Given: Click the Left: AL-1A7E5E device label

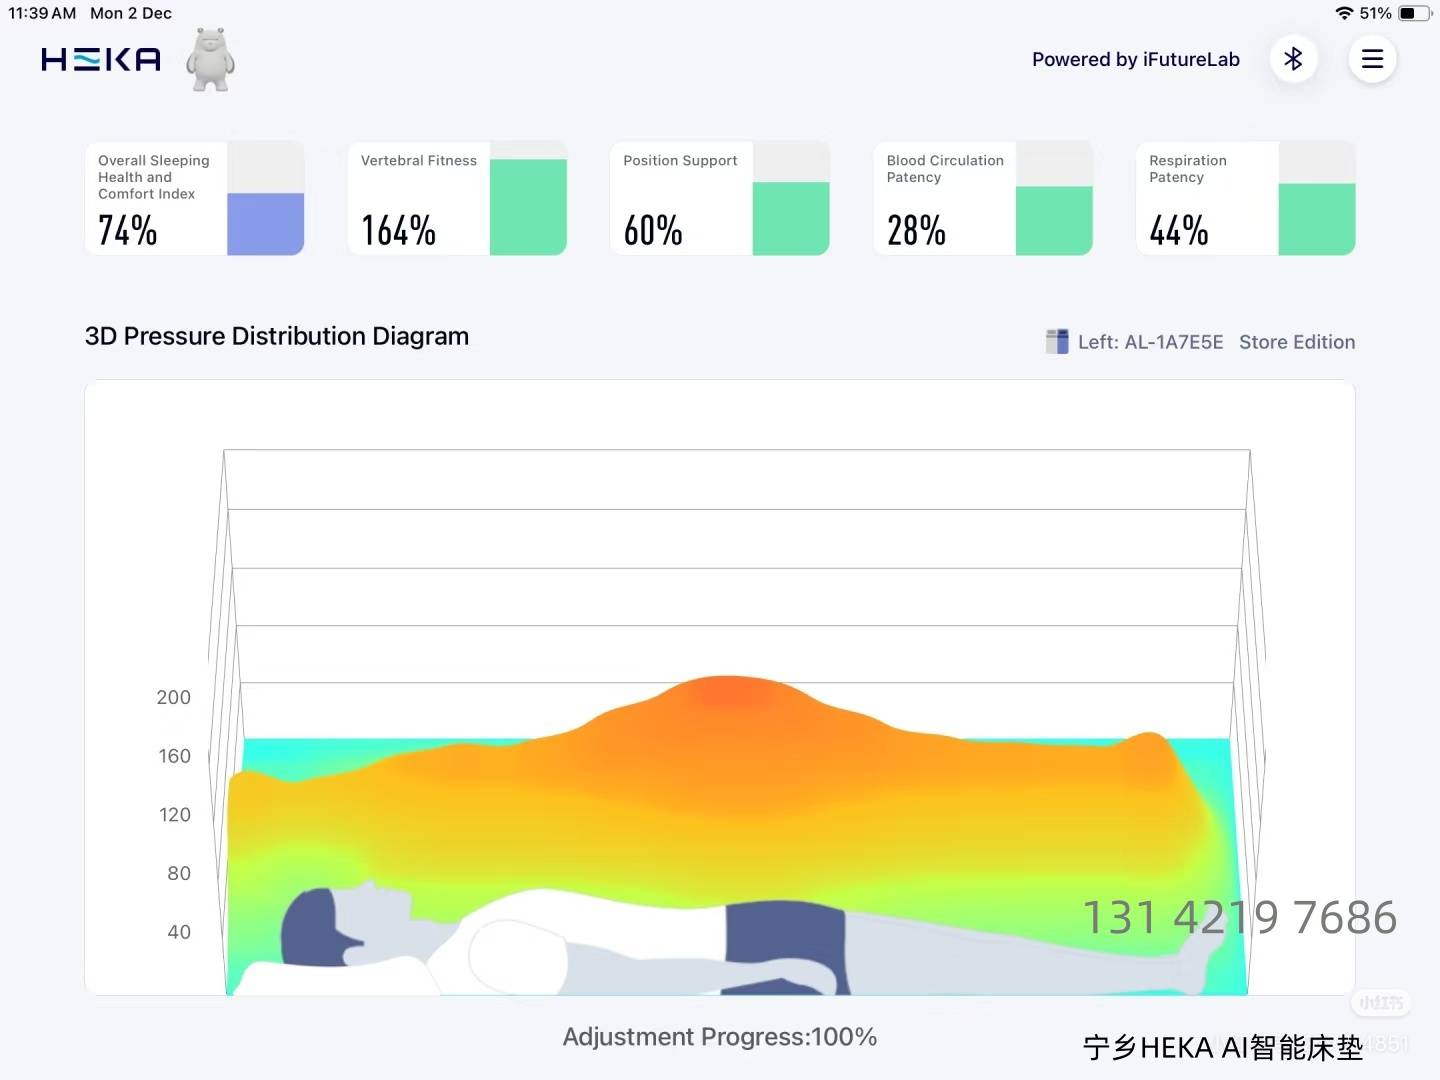Looking at the screenshot, I should [x=1150, y=342].
